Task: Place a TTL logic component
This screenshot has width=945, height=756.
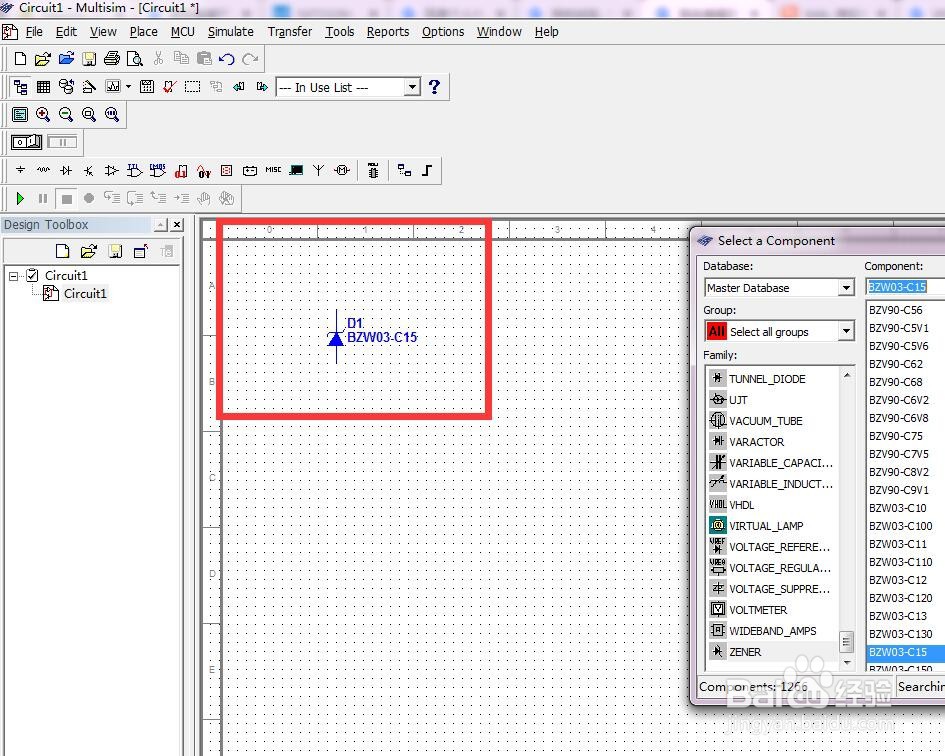Action: click(134, 171)
